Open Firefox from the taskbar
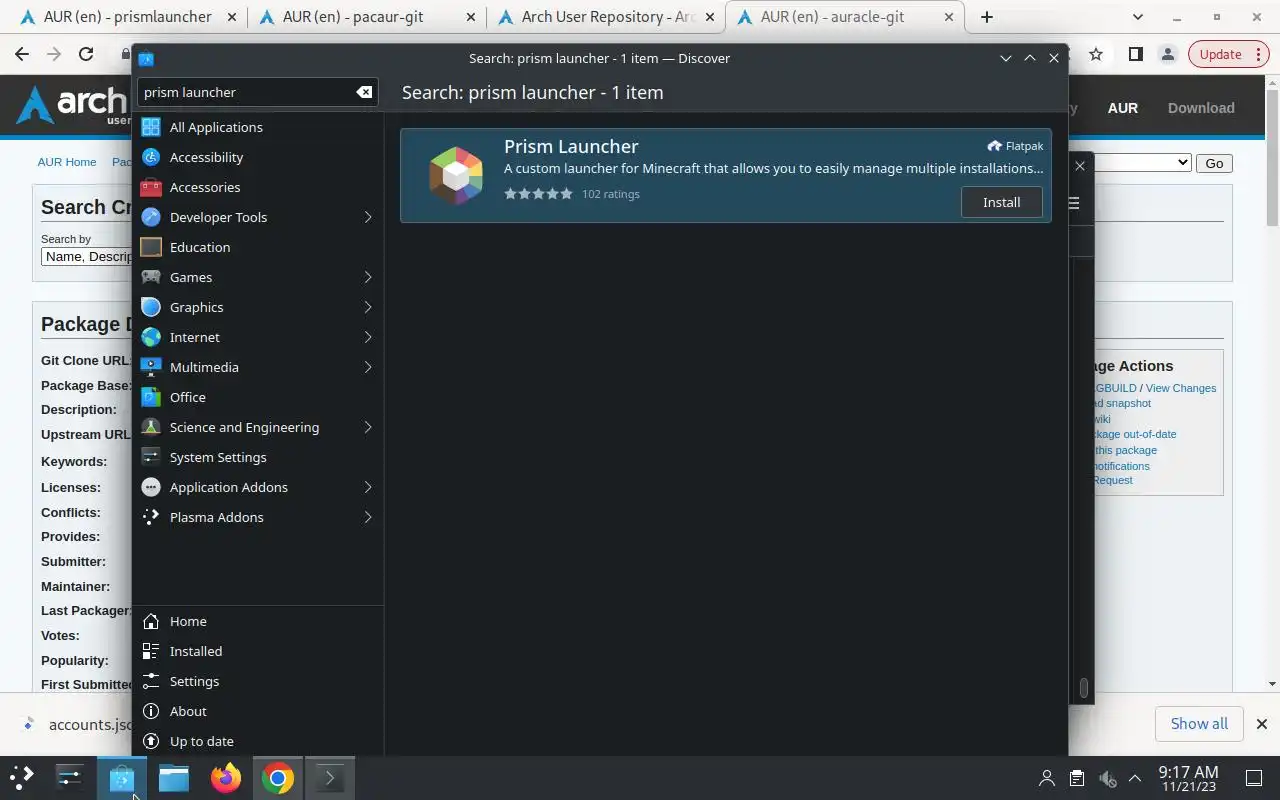The image size is (1280, 800). [x=226, y=778]
